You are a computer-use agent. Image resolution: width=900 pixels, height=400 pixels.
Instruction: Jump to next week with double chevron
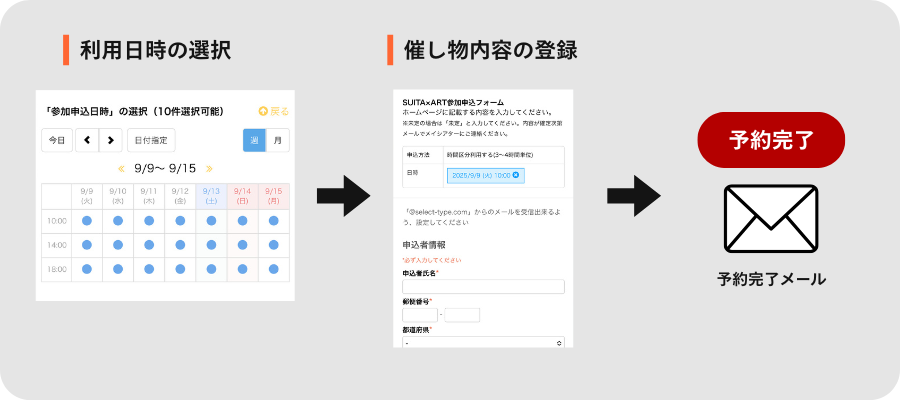point(209,168)
